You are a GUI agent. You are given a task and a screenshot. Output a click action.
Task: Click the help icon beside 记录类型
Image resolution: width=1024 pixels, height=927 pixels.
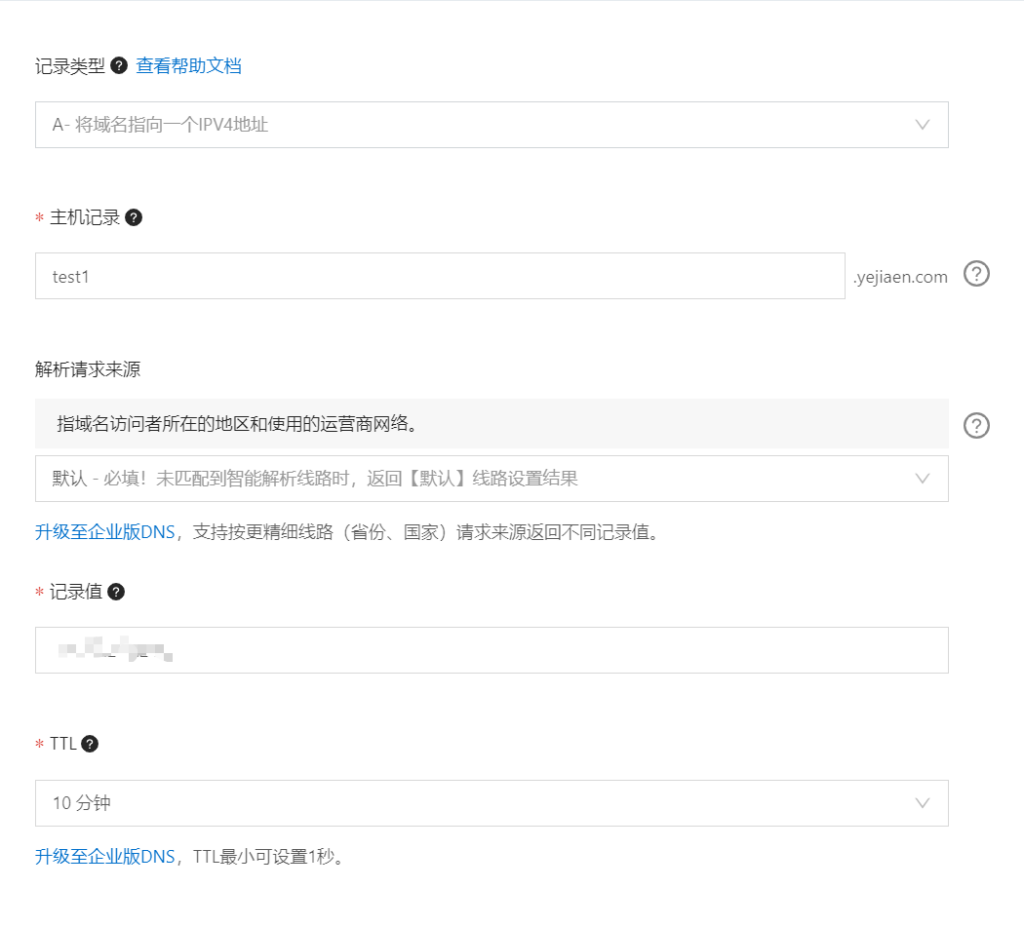(119, 66)
